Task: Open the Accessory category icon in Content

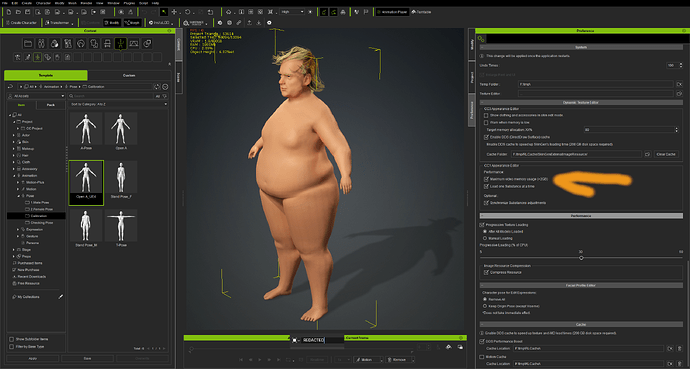Action: click(107, 43)
